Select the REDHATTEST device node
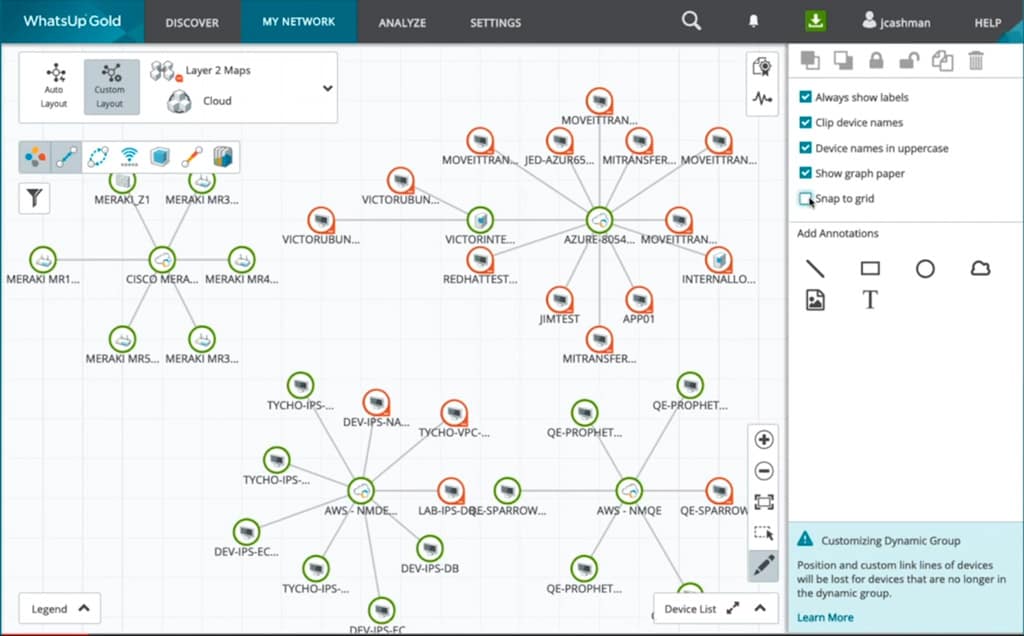This screenshot has height=636, width=1024. [480, 260]
